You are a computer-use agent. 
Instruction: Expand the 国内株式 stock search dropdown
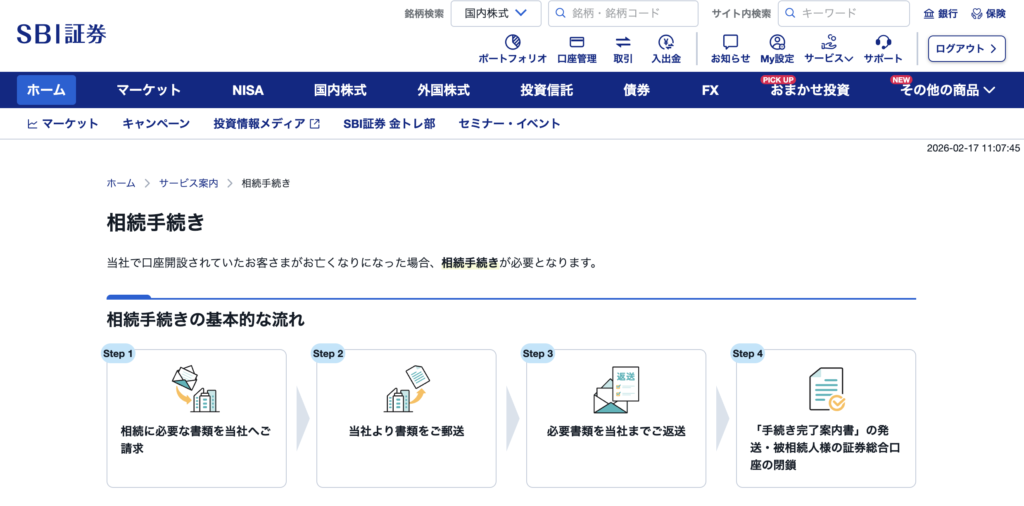click(496, 14)
